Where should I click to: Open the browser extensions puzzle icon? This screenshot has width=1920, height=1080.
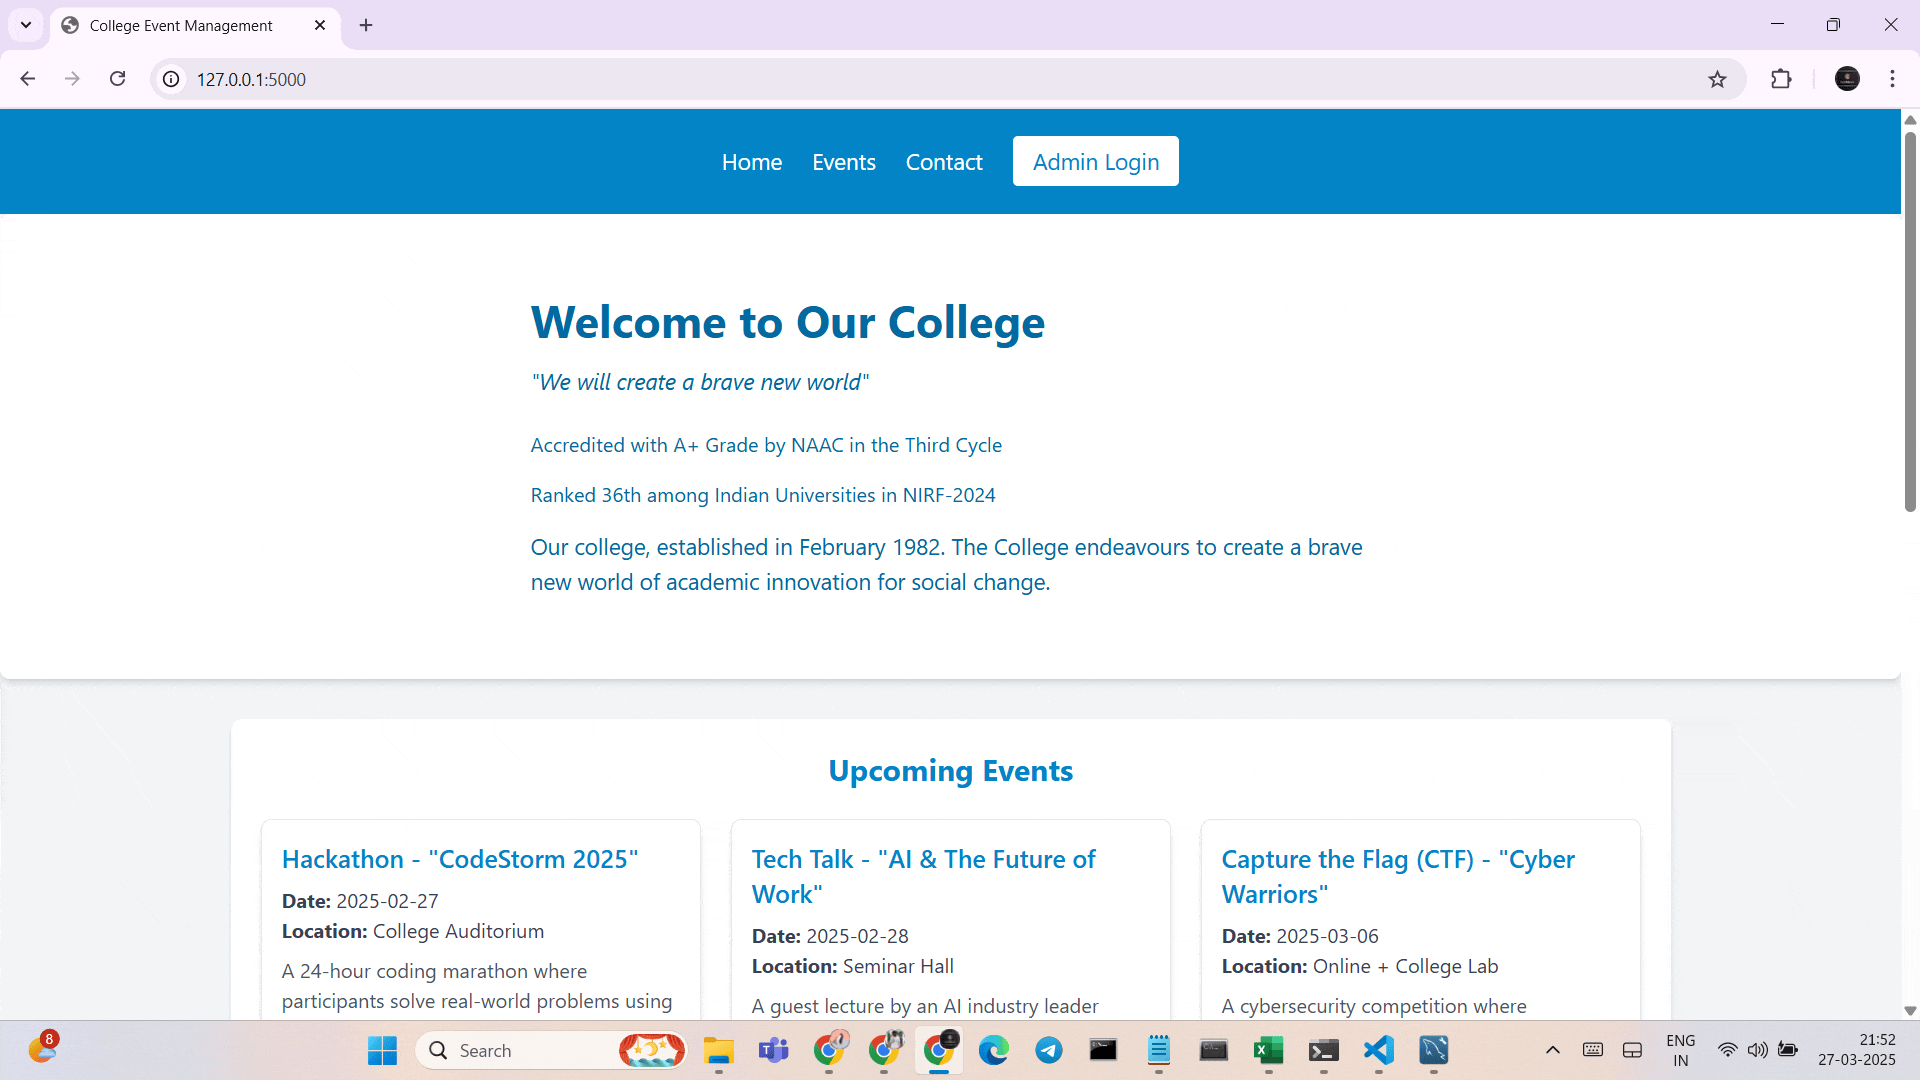click(1781, 79)
